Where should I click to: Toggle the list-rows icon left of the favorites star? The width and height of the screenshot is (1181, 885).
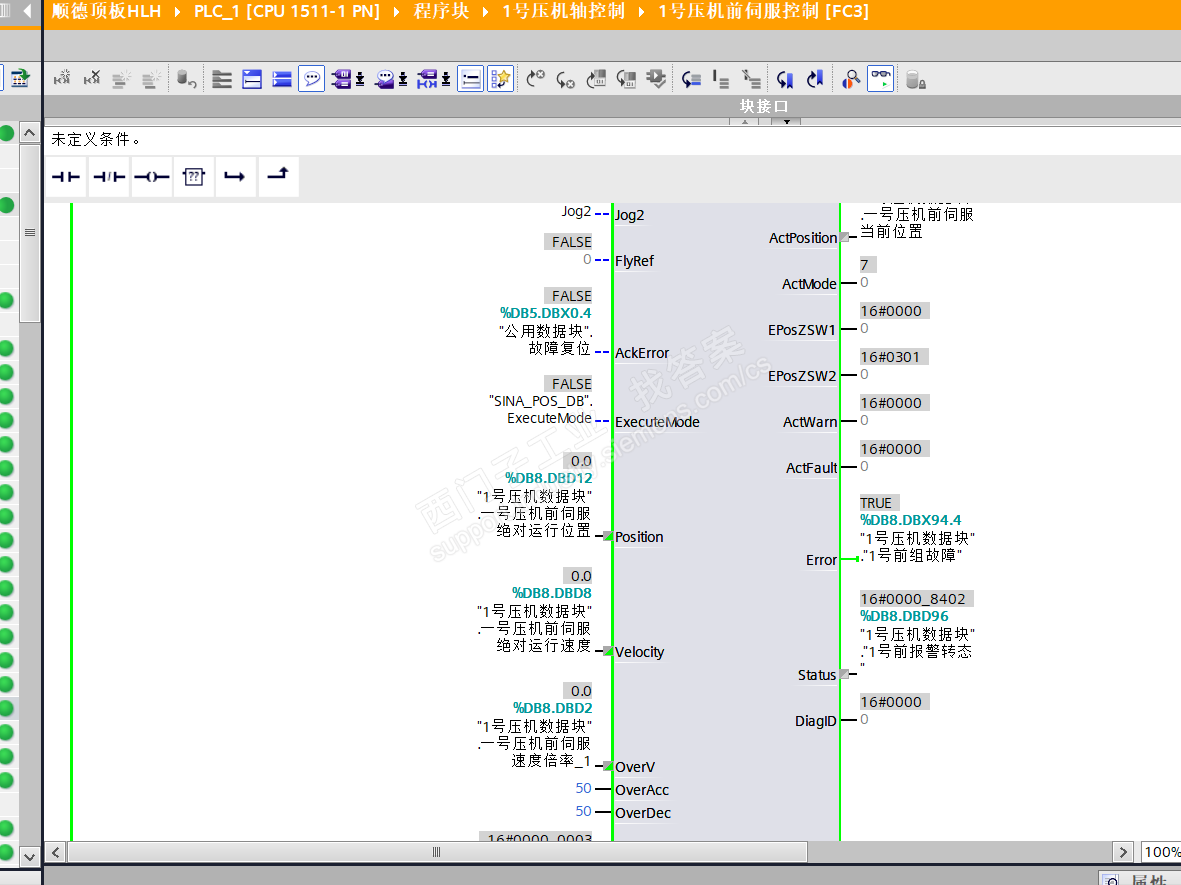click(x=471, y=78)
